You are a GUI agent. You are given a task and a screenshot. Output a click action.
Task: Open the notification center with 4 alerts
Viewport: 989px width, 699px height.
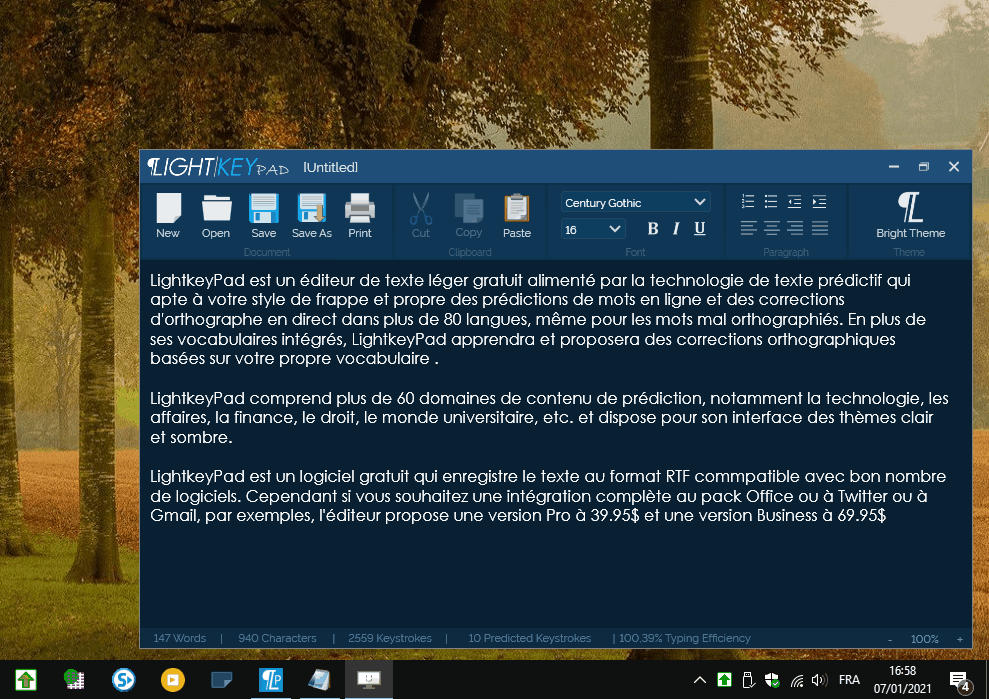coord(960,680)
